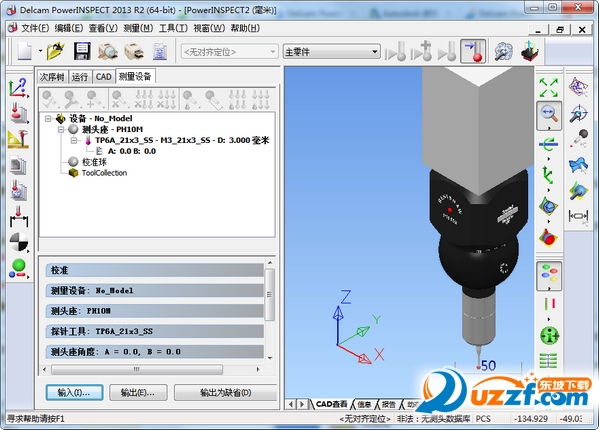The width and height of the screenshot is (599, 430).
Task: Save using the floppy disk icon
Action: (x=82, y=51)
